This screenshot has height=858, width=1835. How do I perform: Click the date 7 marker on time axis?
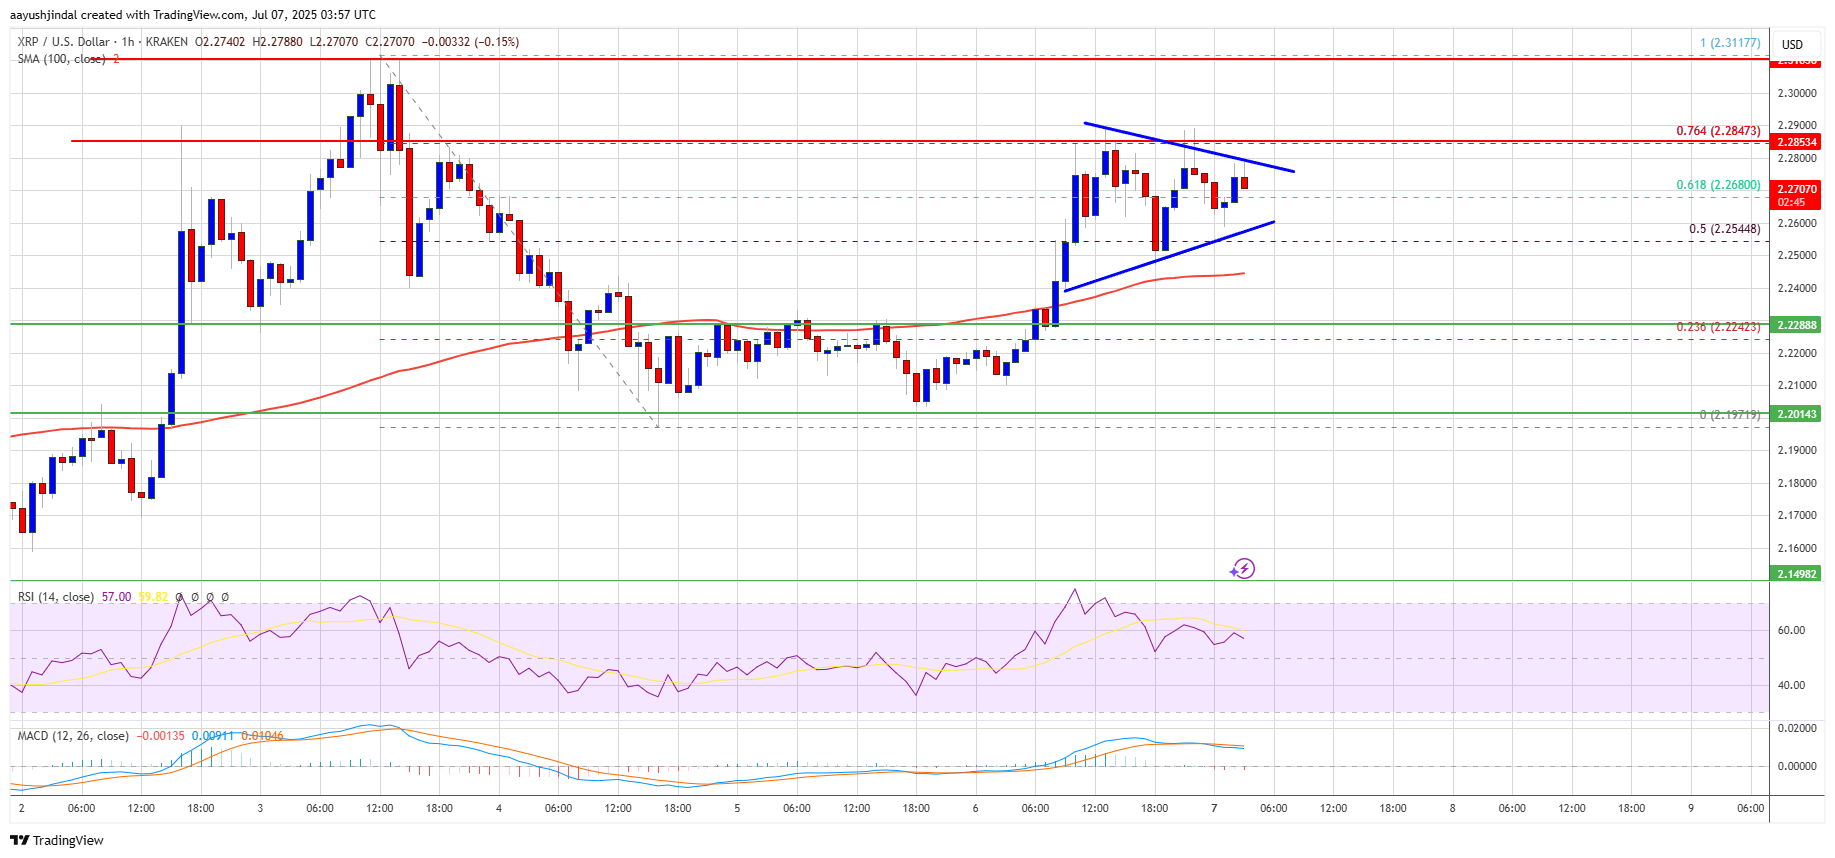coord(1214,808)
